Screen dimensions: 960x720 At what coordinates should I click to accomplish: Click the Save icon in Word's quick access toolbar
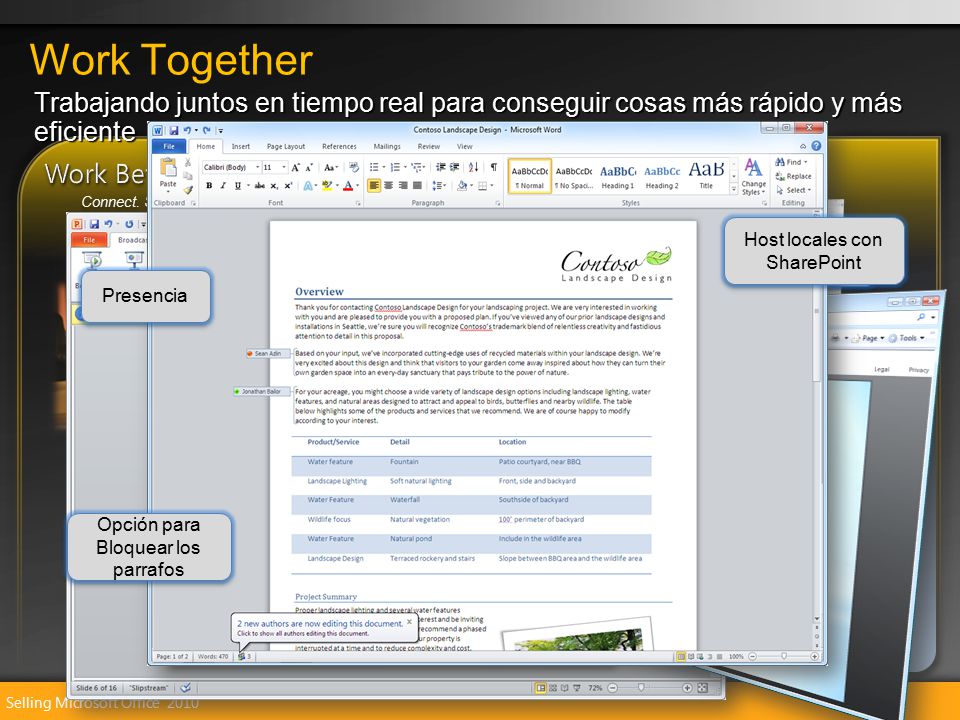[174, 131]
